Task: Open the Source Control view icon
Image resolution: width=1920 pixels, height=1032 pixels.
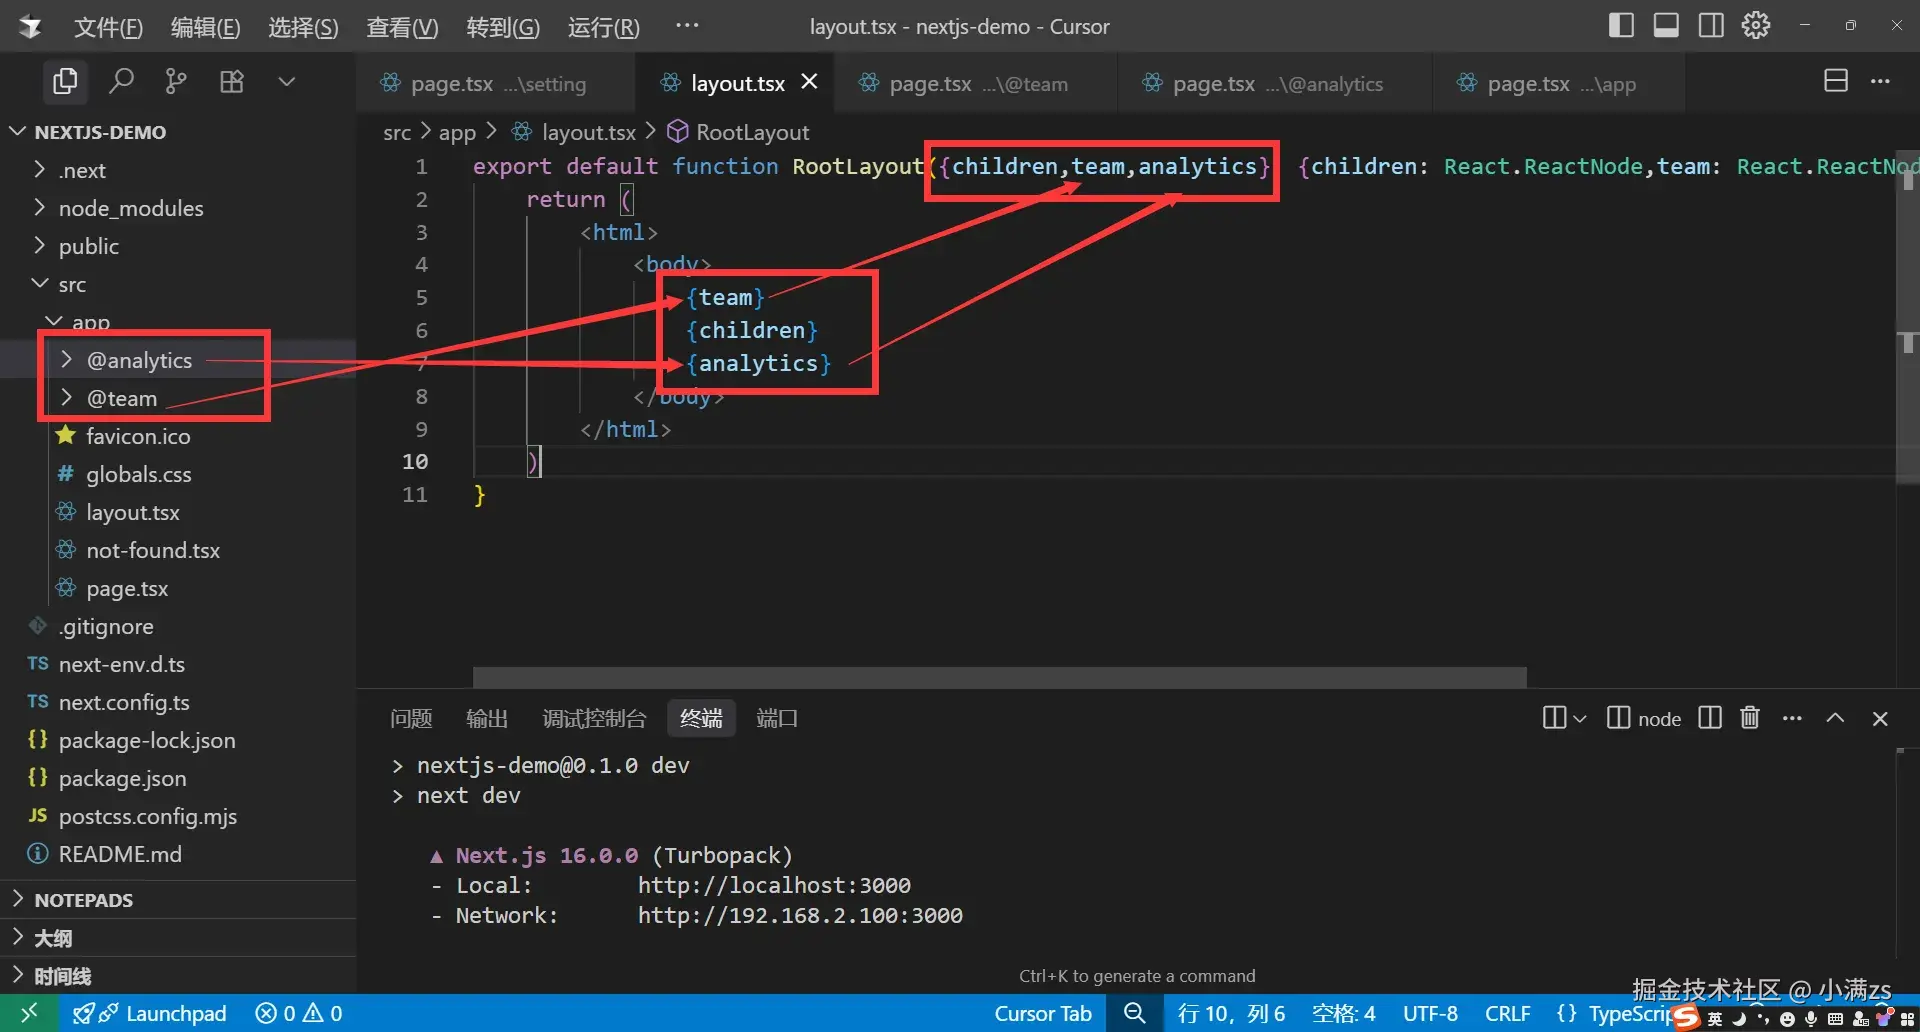Action: pyautogui.click(x=176, y=81)
